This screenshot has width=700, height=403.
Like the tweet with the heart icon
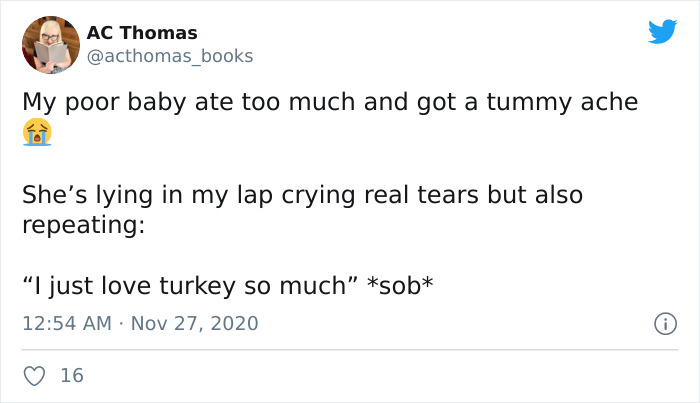[x=35, y=376]
